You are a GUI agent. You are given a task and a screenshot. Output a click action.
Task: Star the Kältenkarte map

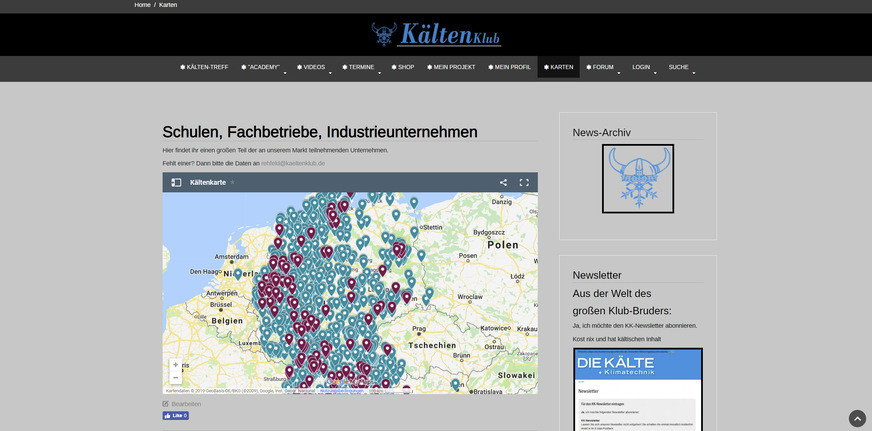pyautogui.click(x=233, y=183)
